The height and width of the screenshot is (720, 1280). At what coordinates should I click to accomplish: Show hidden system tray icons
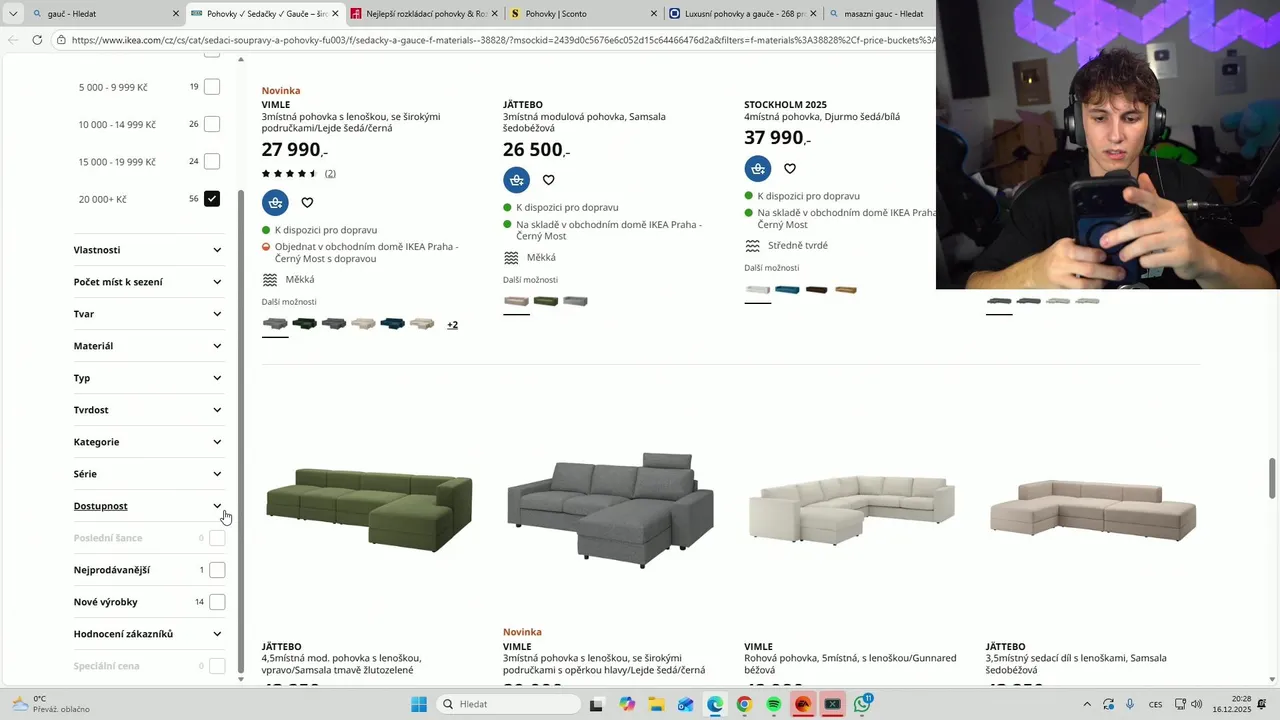coord(1087,704)
